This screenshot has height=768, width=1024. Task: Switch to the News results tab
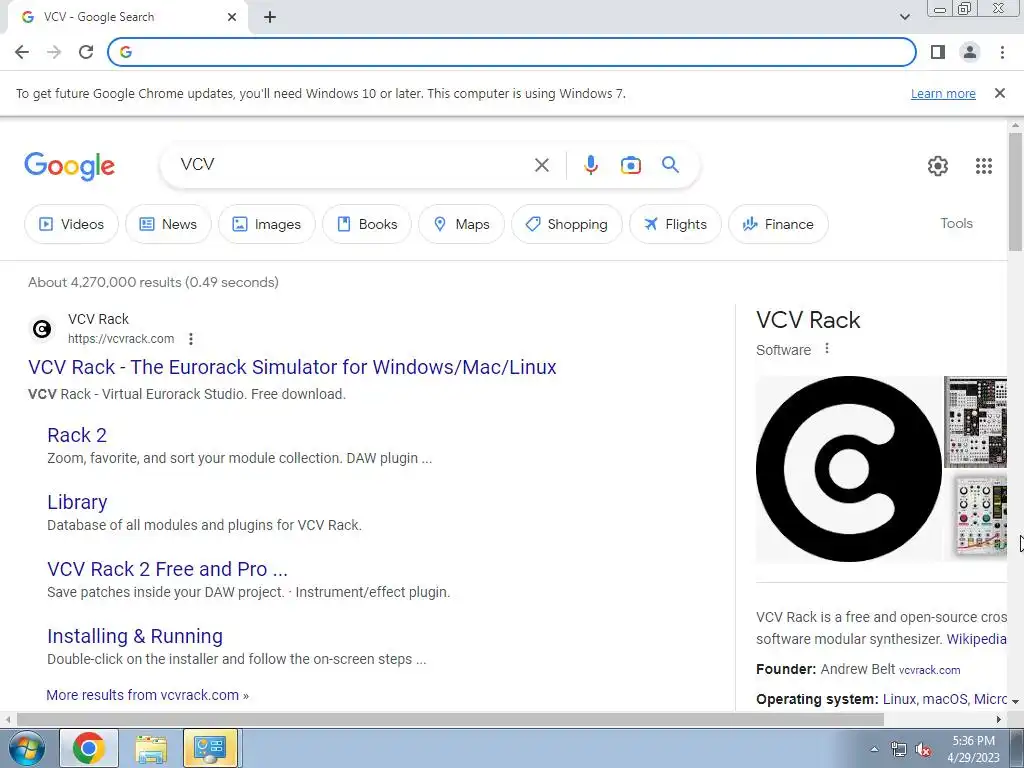(168, 224)
